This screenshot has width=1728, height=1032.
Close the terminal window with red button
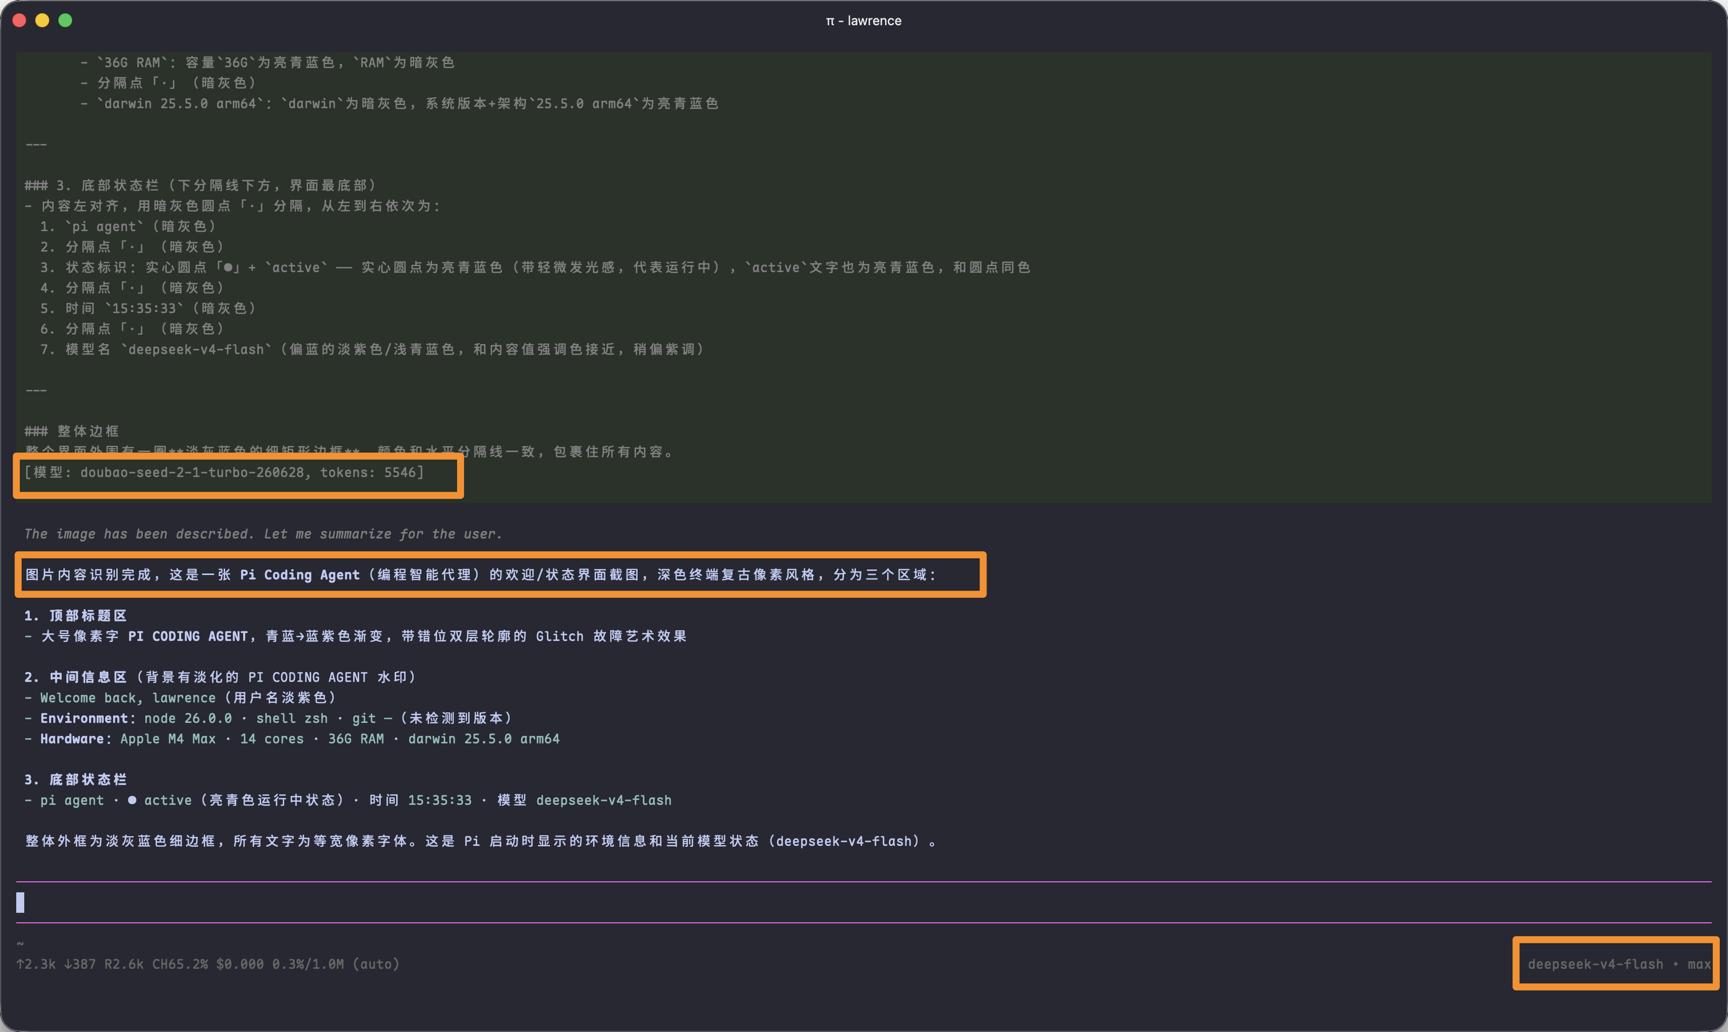(19, 20)
